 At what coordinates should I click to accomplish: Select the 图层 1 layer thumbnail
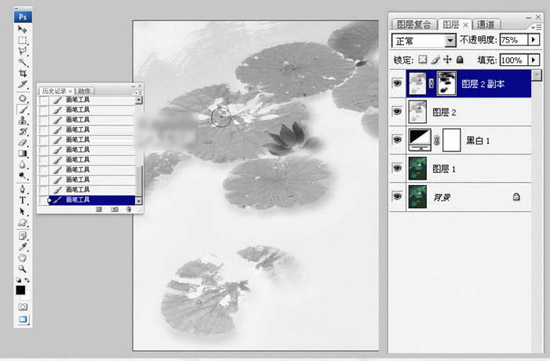tap(417, 168)
